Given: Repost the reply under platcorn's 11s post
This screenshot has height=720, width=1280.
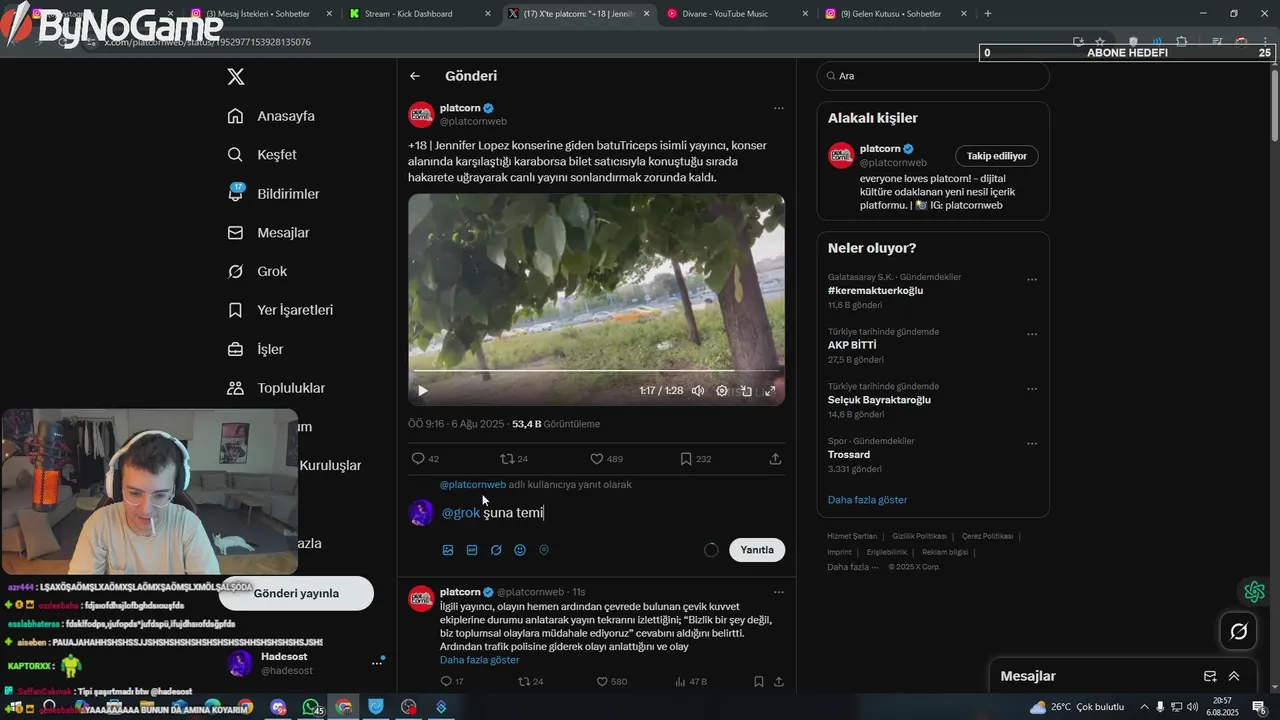Looking at the screenshot, I should coord(530,682).
